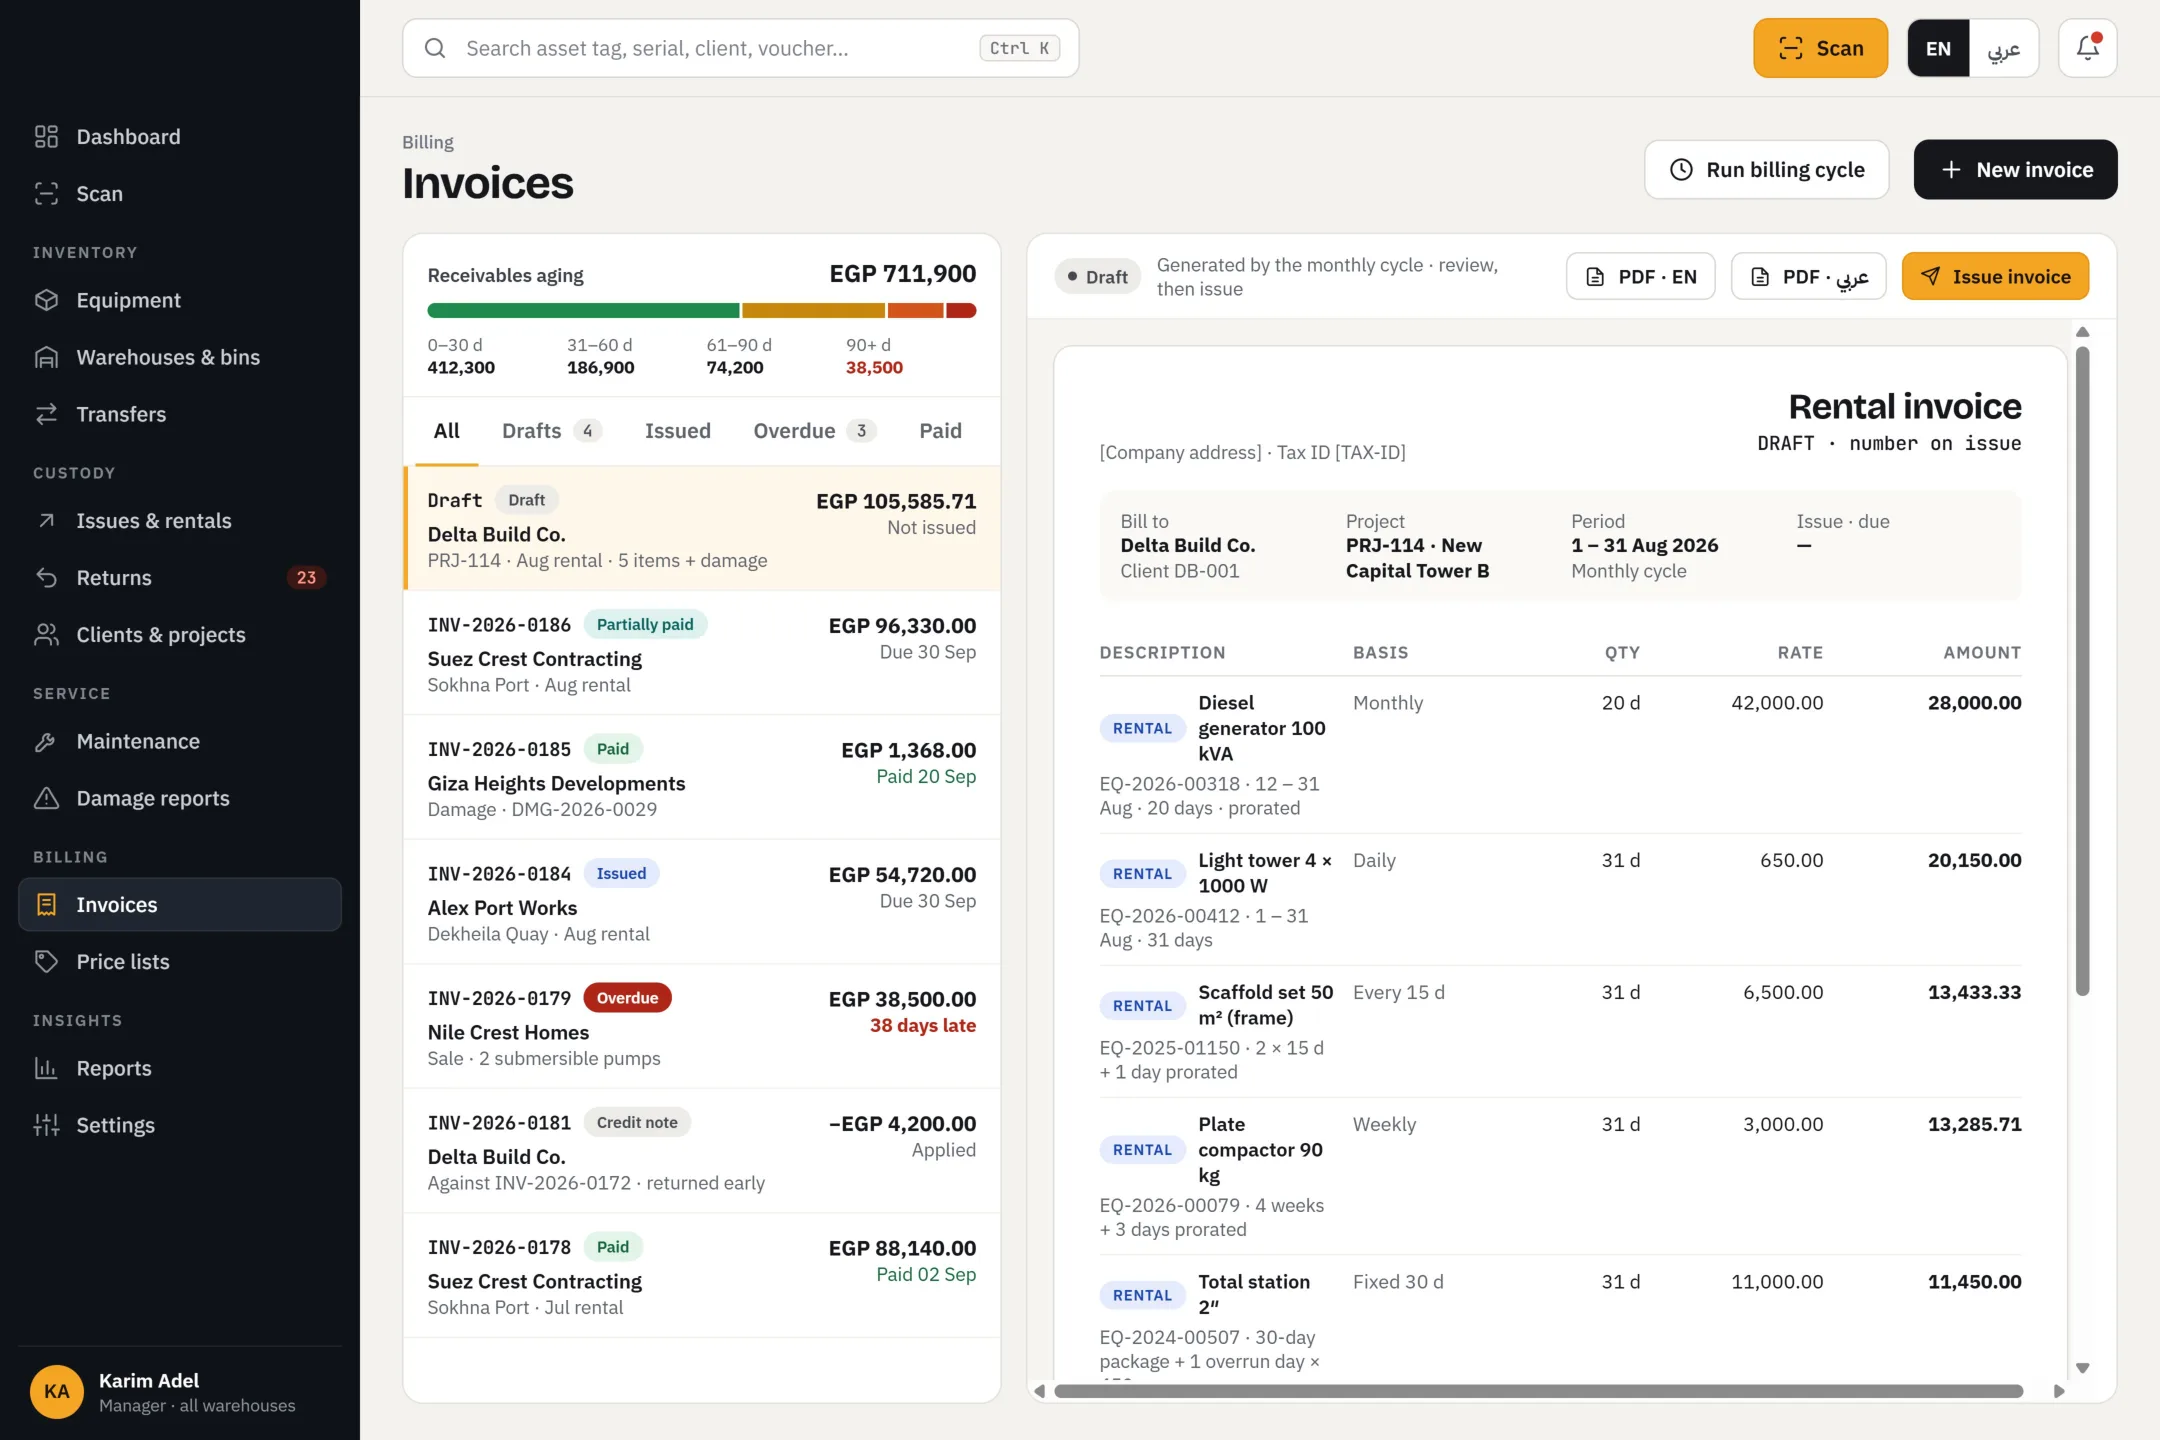The width and height of the screenshot is (2160, 1440).
Task: Switch language to Arabic عربي
Action: 2004,48
